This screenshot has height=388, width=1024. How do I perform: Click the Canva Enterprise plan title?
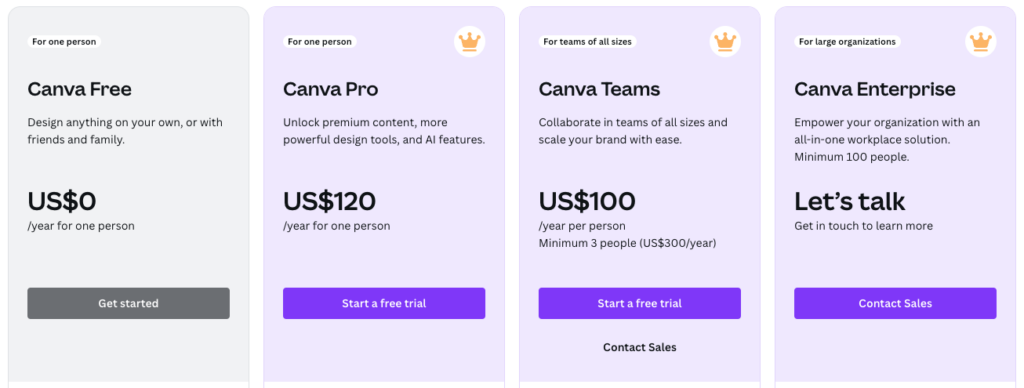point(875,89)
